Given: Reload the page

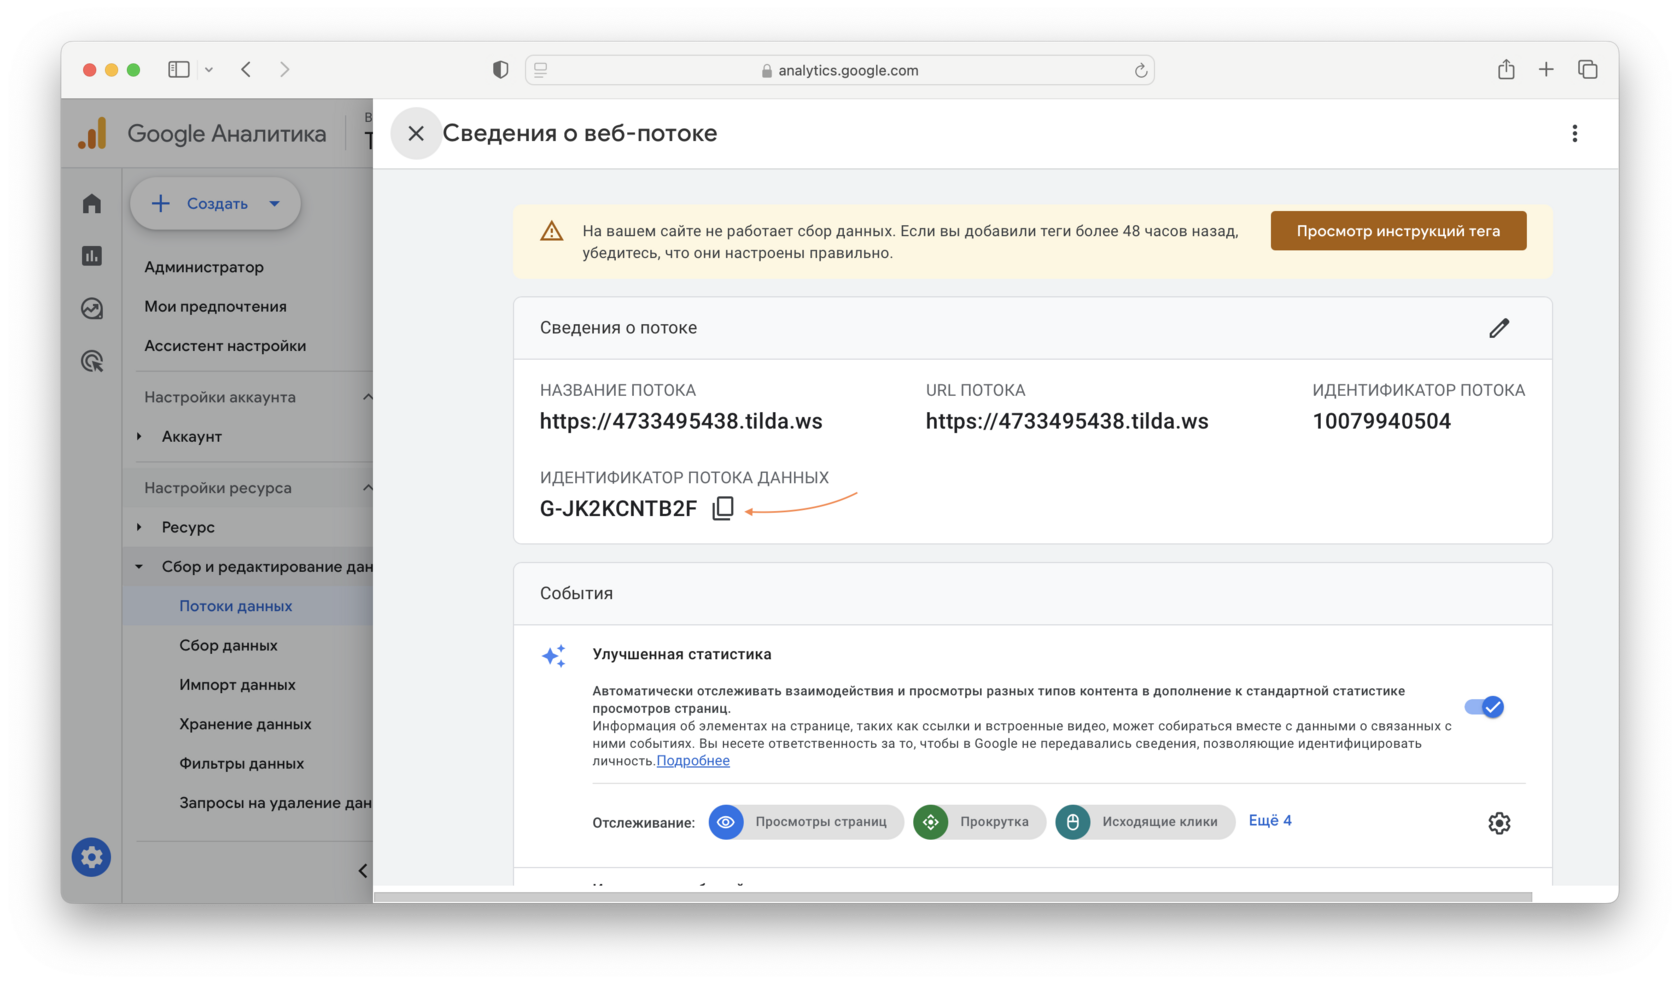Looking at the screenshot, I should coord(1140,70).
